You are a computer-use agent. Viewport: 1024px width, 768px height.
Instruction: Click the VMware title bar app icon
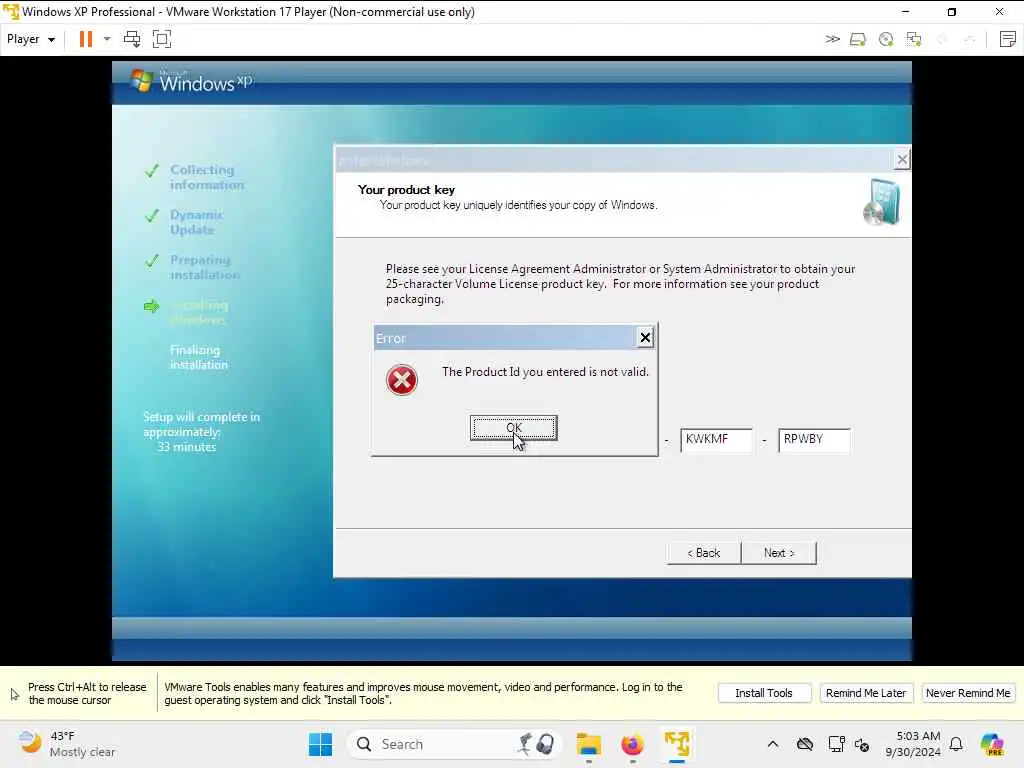(x=10, y=12)
